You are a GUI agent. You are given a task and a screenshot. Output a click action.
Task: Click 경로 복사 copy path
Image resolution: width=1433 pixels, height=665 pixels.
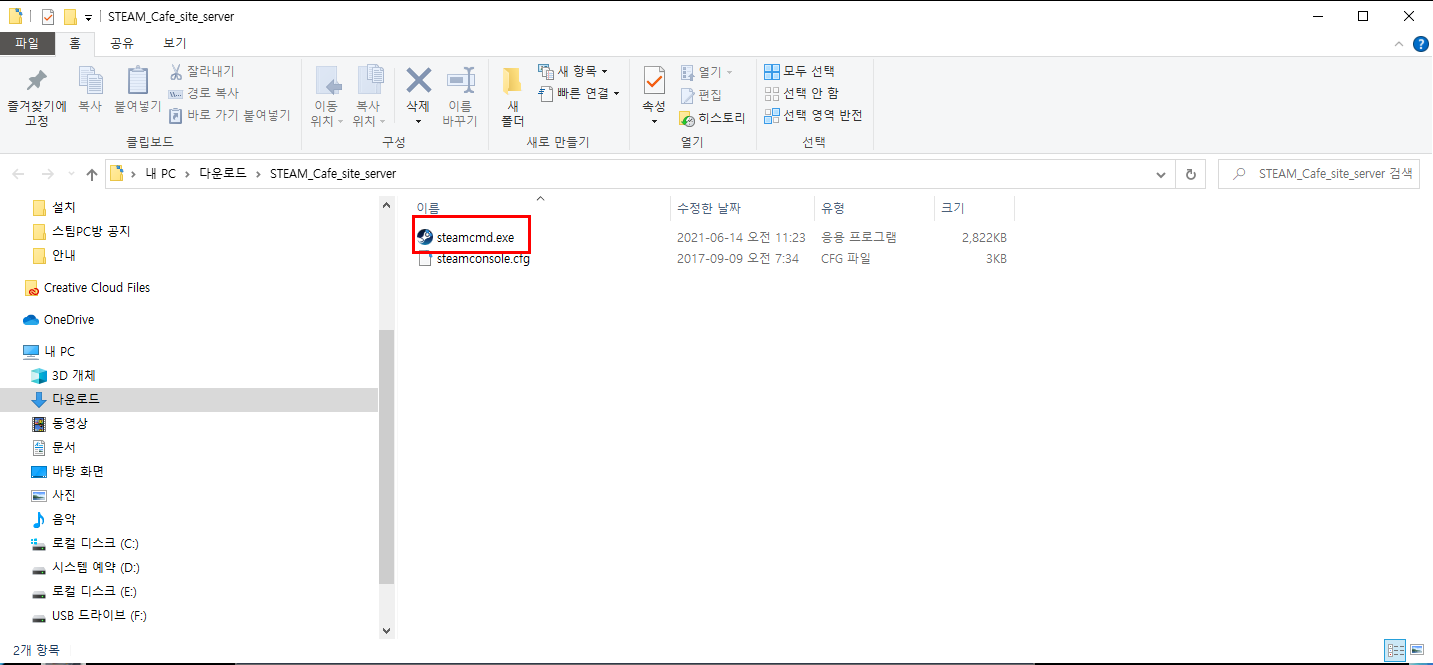(203, 93)
